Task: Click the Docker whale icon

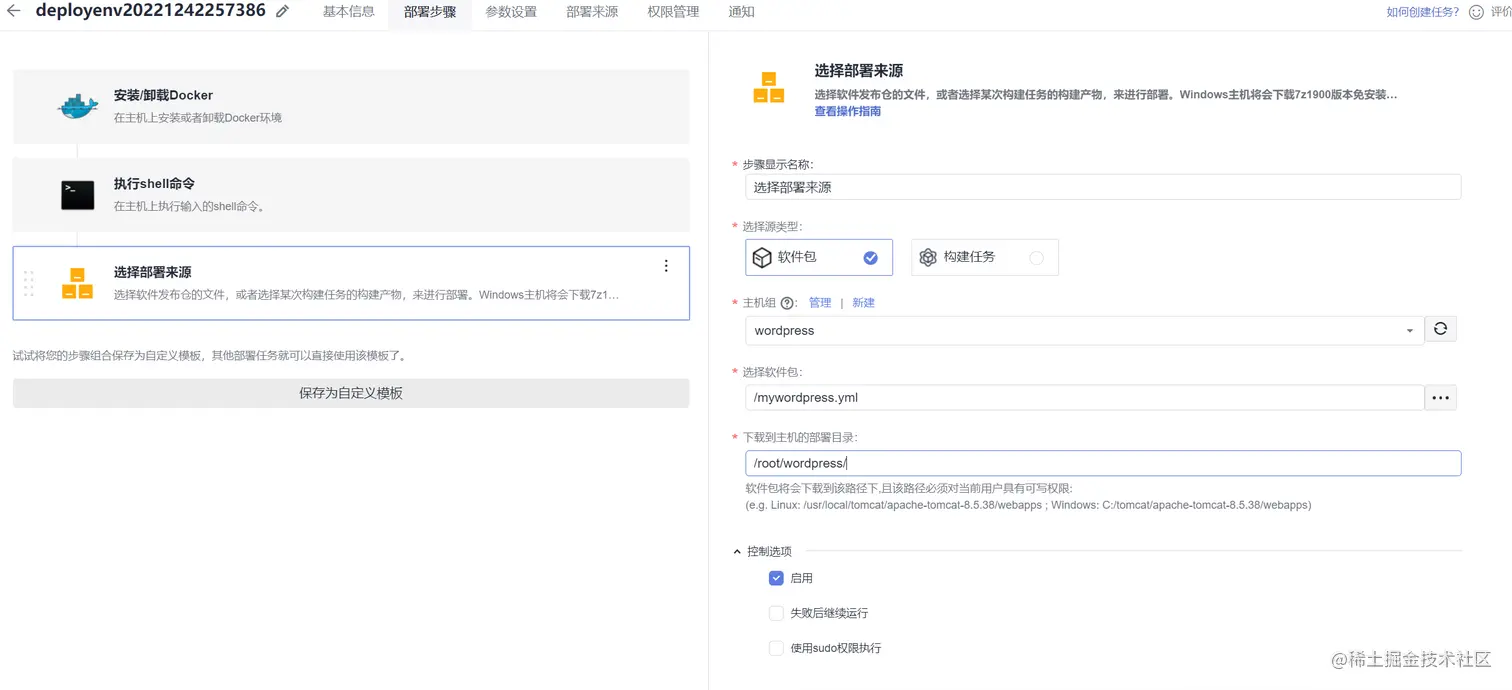Action: coord(78,106)
